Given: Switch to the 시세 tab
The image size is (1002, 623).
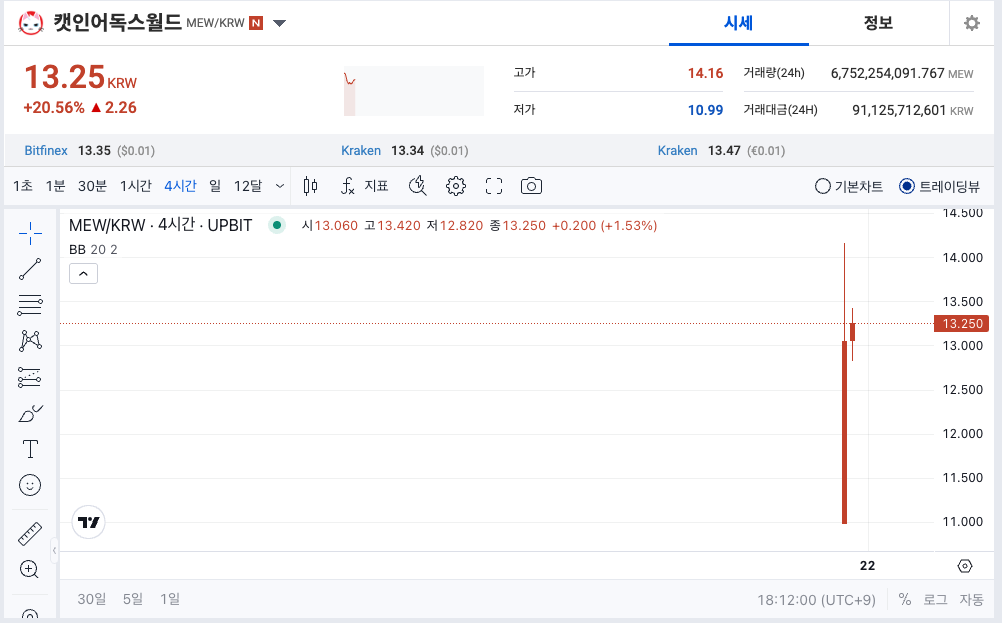Looking at the screenshot, I should tap(739, 23).
